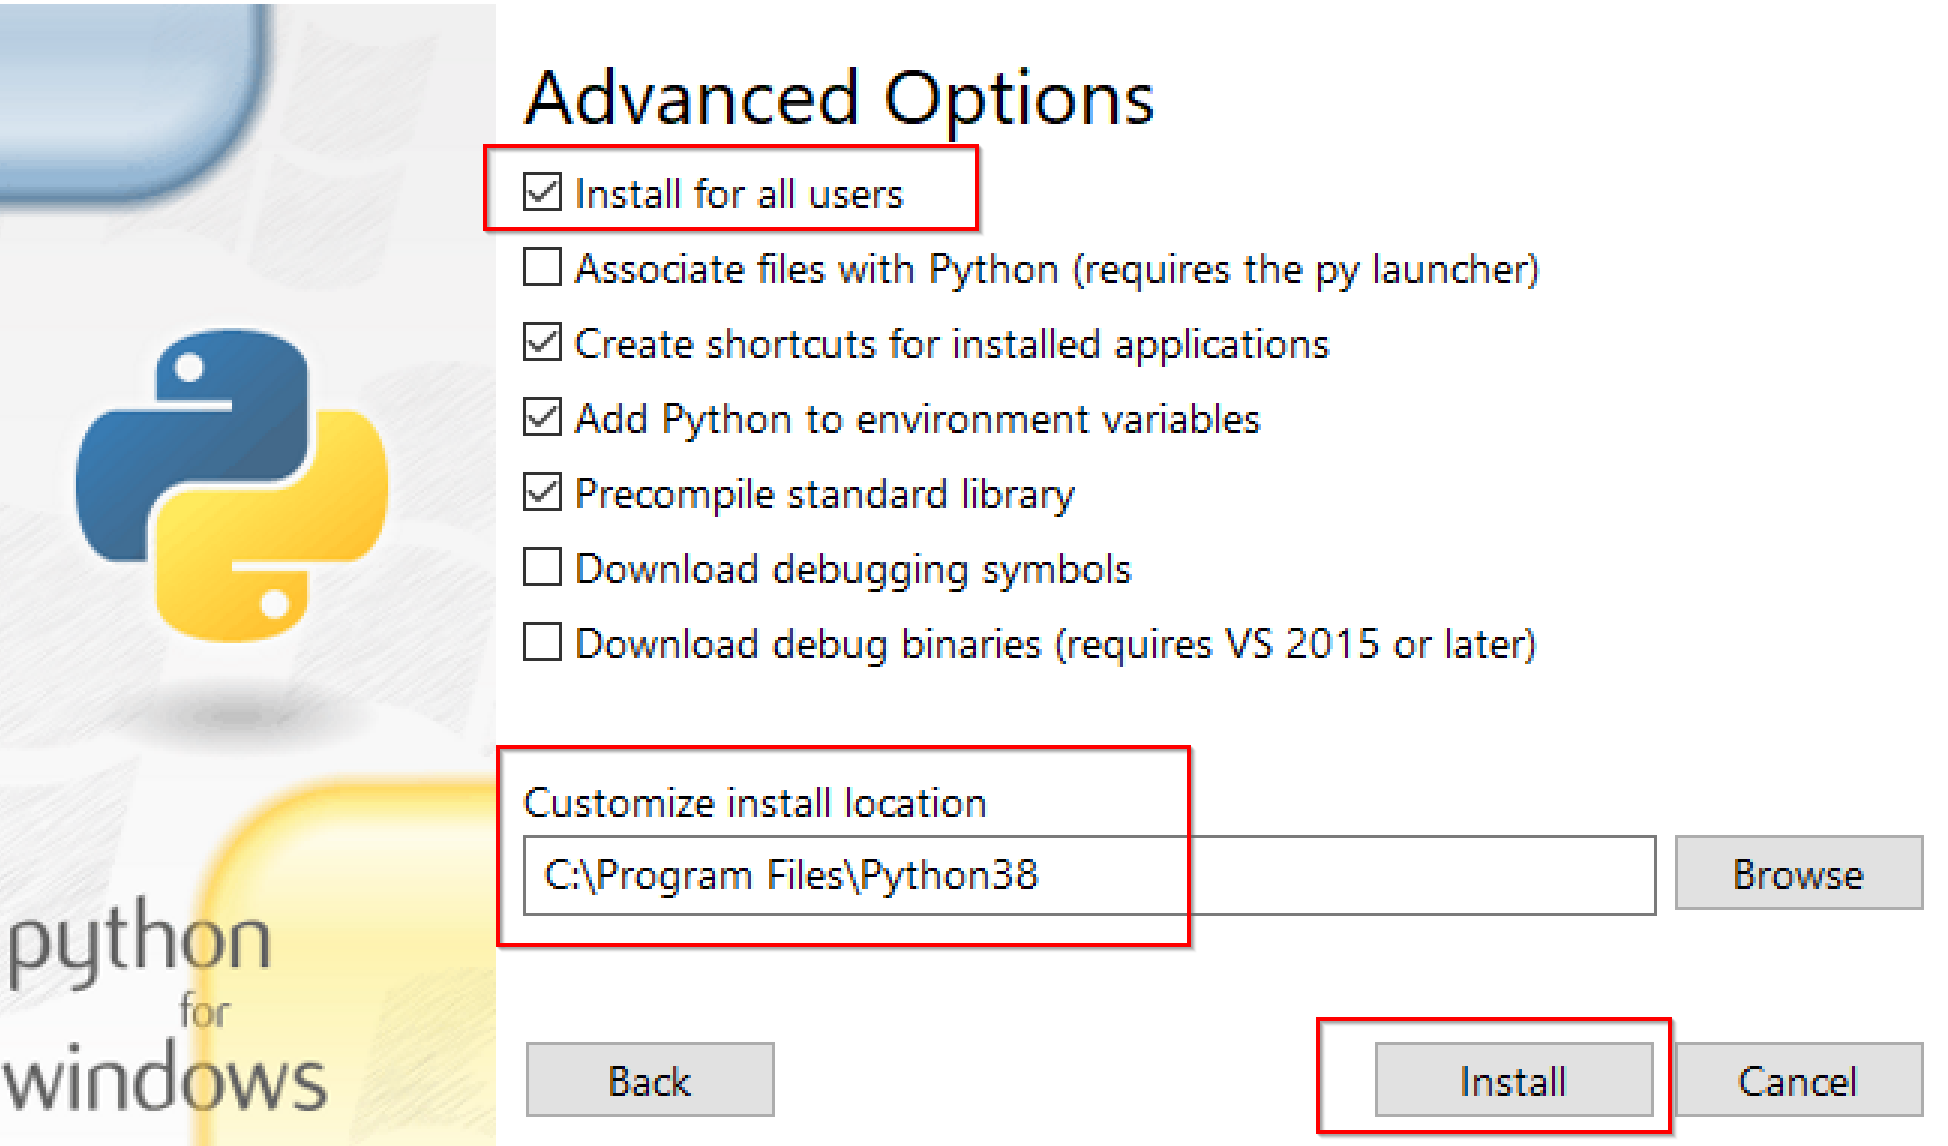This screenshot has width=1948, height=1146.
Task: Uncheck the Install for all users checkbox
Action: 542,192
